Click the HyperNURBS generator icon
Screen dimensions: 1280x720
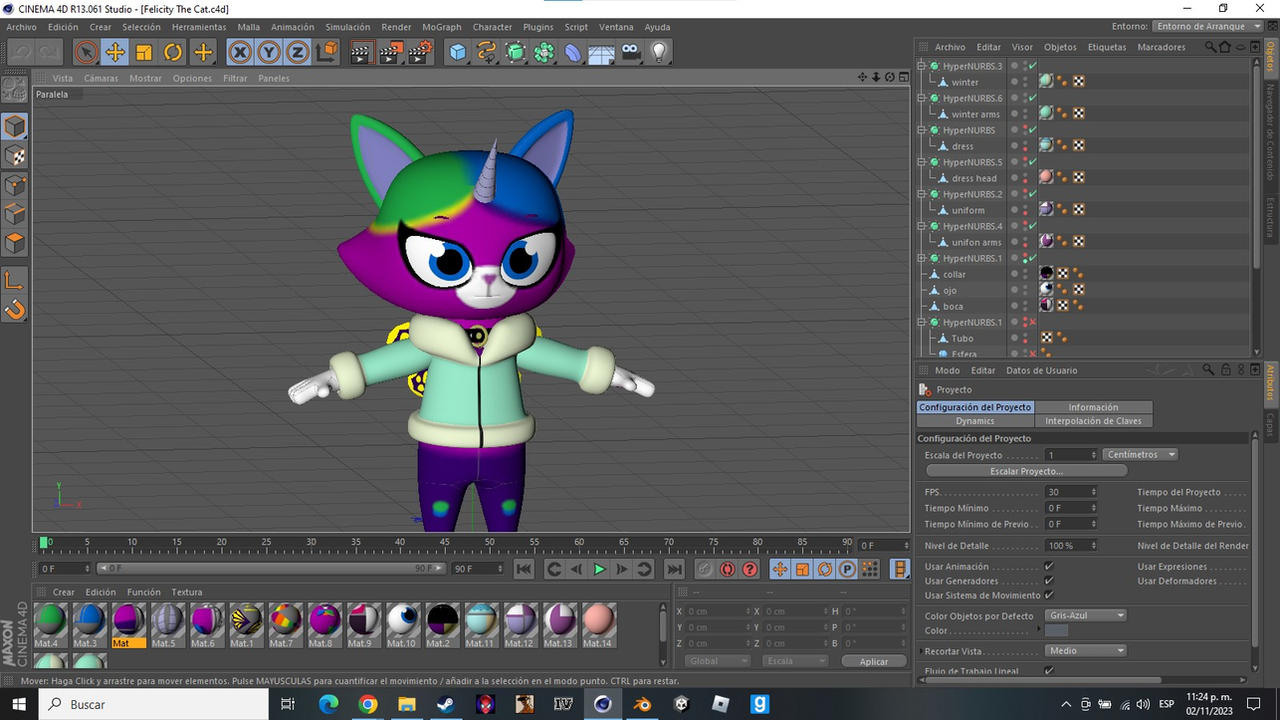click(515, 51)
